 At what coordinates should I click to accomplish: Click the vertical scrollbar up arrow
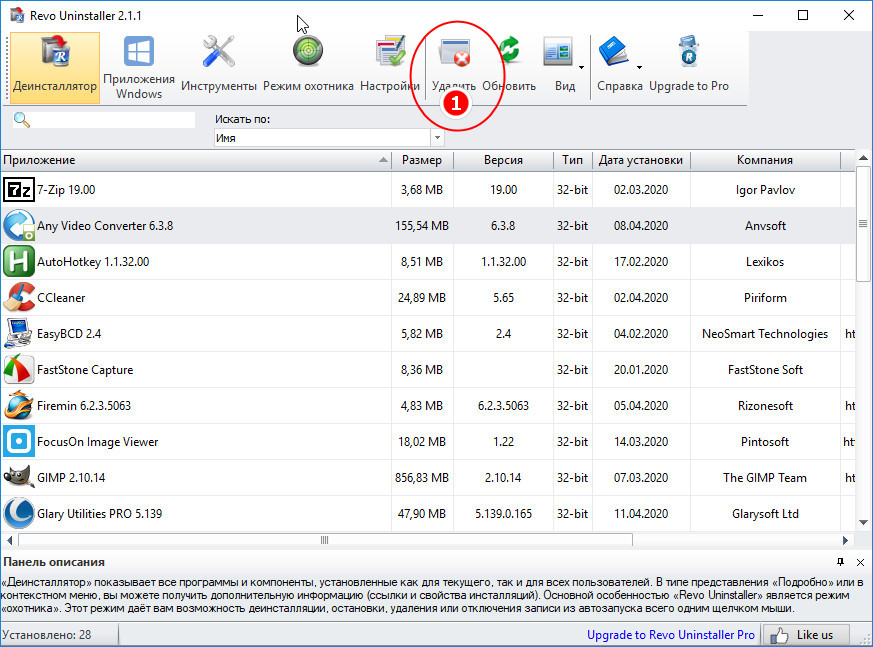864,158
